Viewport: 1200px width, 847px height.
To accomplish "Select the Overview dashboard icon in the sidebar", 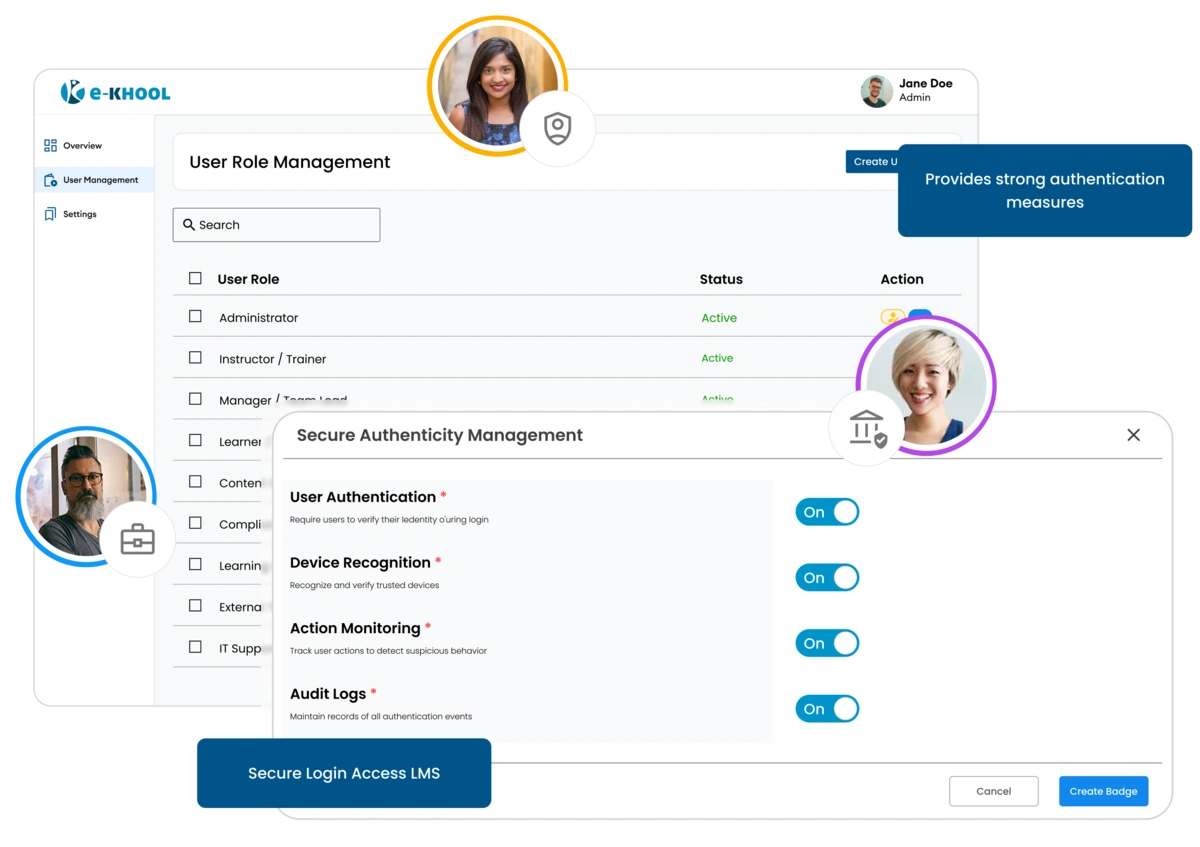I will (x=50, y=145).
